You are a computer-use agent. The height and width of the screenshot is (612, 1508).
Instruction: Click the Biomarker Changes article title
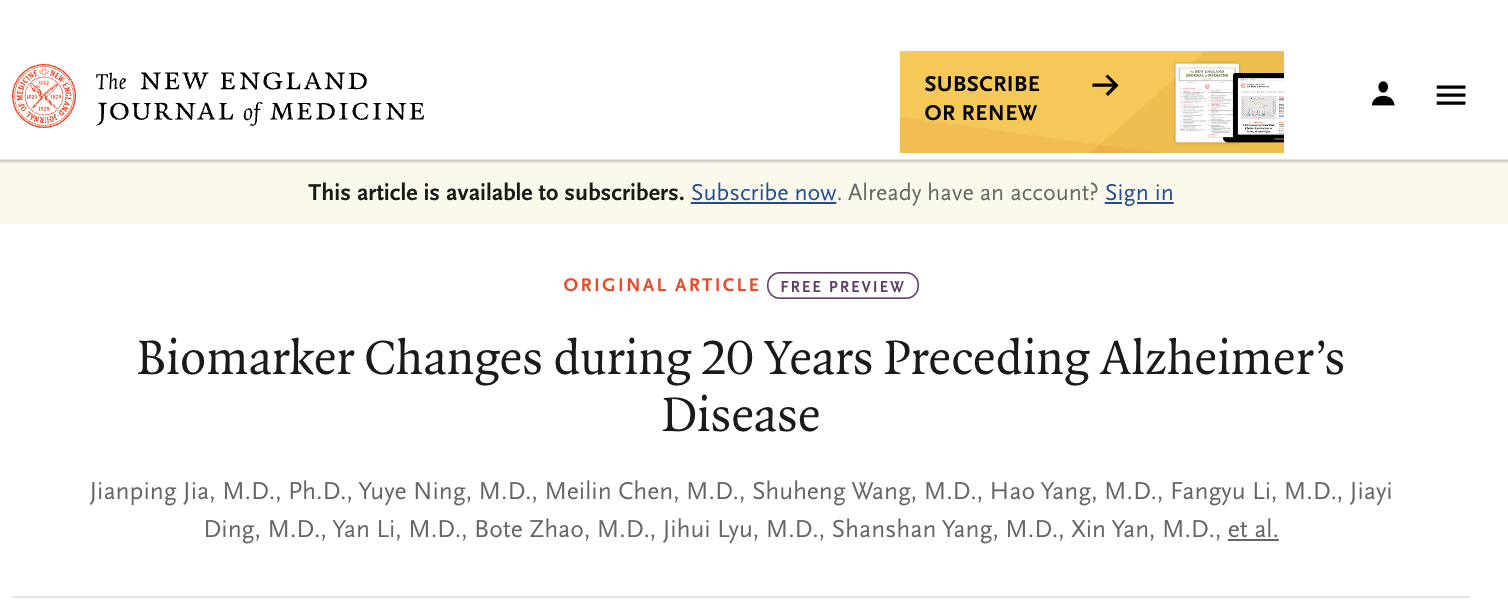click(x=741, y=386)
